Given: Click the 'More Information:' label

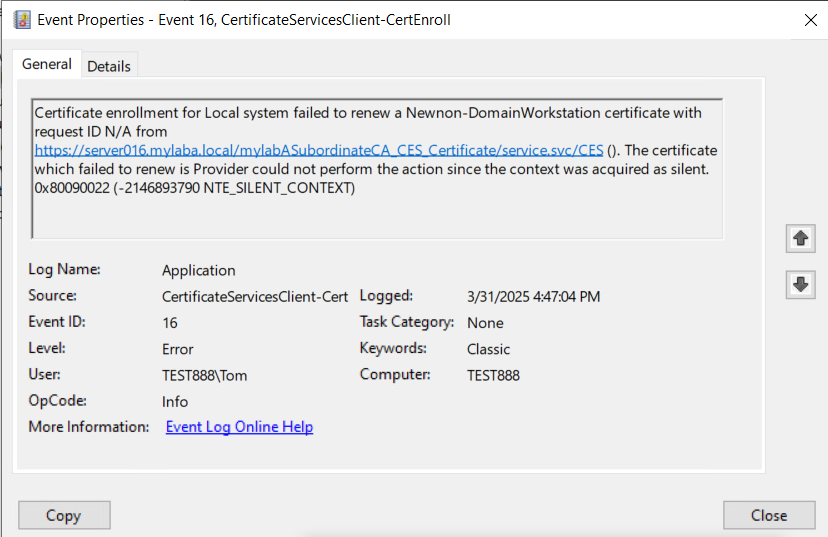Looking at the screenshot, I should (x=89, y=427).
